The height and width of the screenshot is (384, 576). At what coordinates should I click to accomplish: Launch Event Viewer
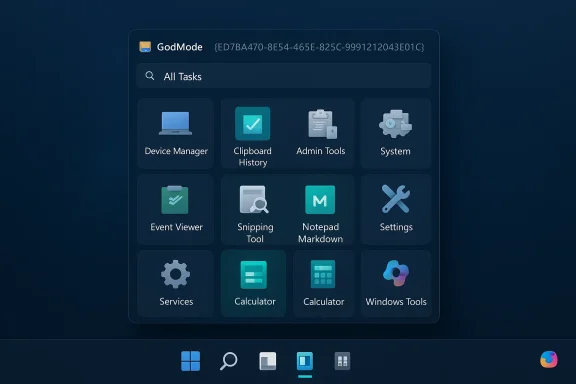[176, 209]
